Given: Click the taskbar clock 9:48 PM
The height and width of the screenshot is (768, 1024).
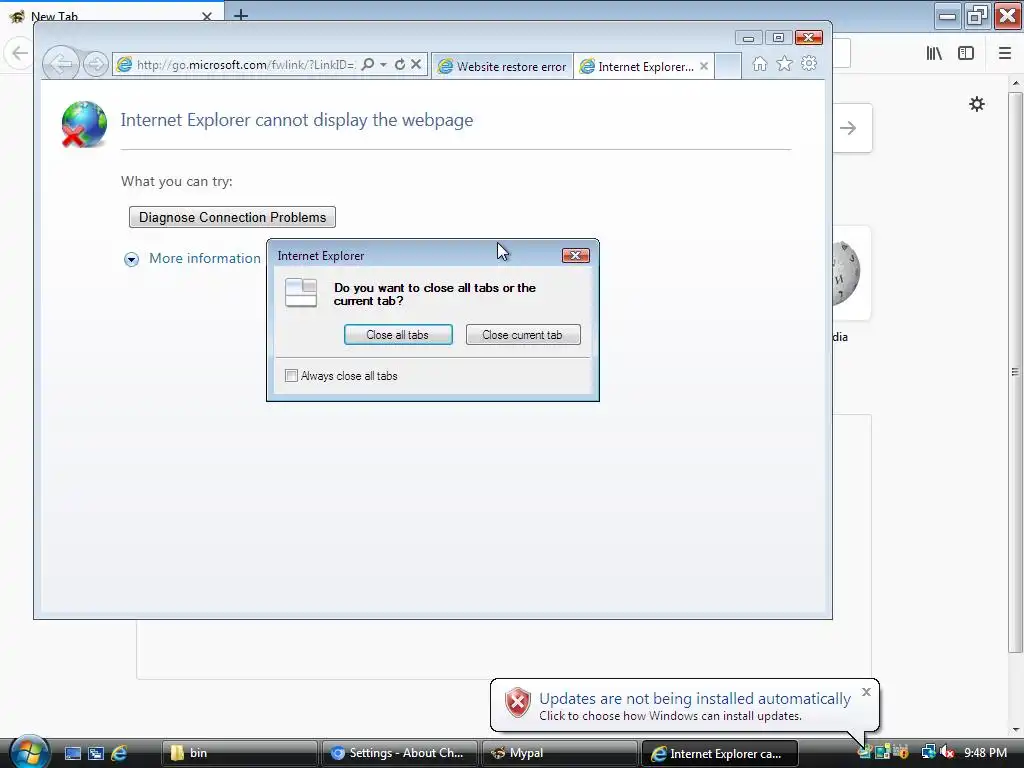Looking at the screenshot, I should pos(985,752).
